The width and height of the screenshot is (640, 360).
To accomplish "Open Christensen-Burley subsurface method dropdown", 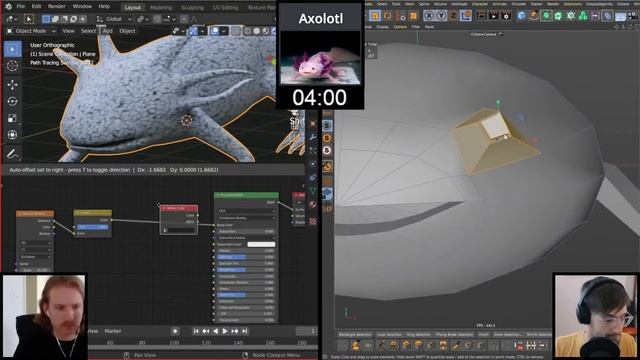I will point(246,218).
